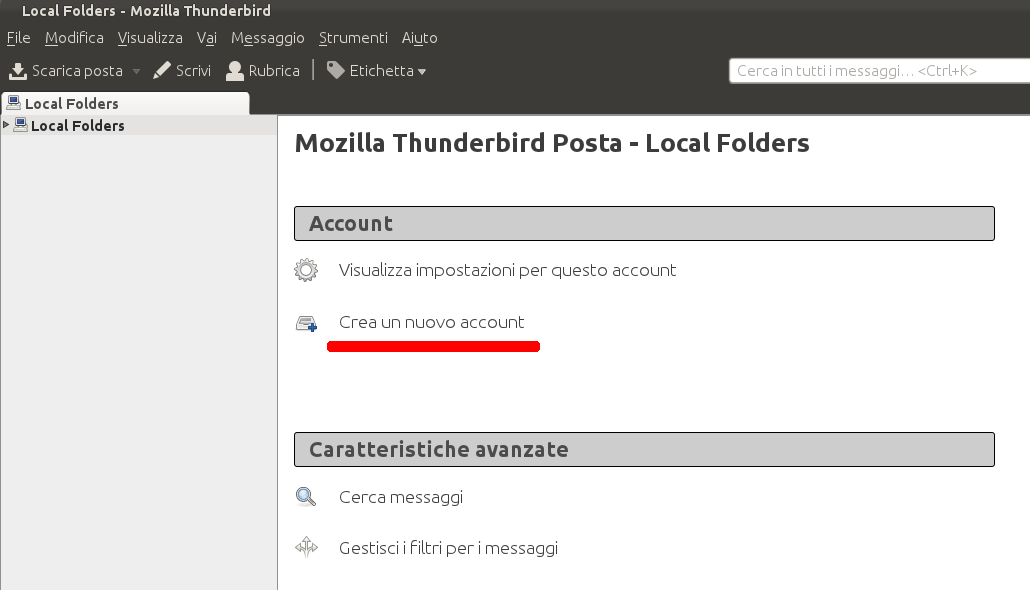Click the Scarica posta download icon
Viewport: 1030px width, 590px height.
(18, 71)
